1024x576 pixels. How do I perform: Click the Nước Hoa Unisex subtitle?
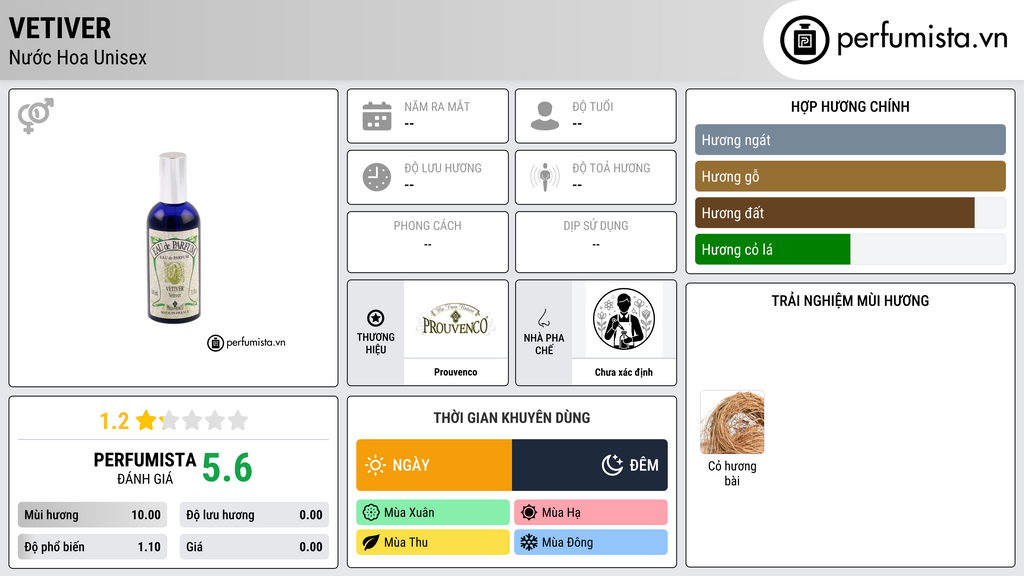coord(78,57)
